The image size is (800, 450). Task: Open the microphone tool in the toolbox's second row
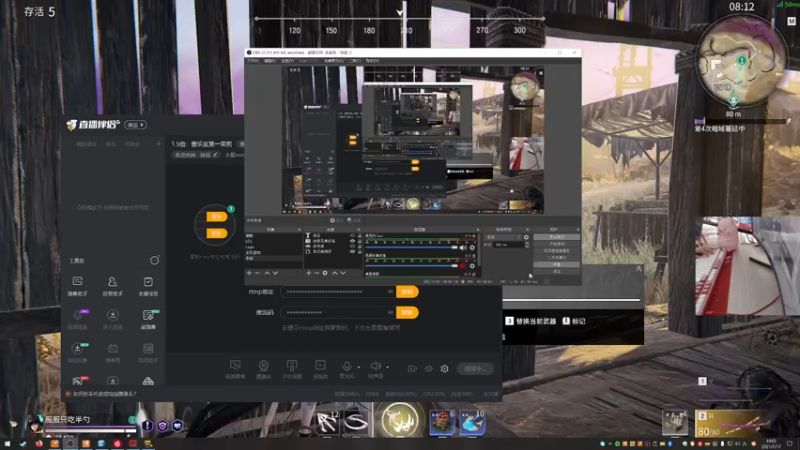coord(78,315)
